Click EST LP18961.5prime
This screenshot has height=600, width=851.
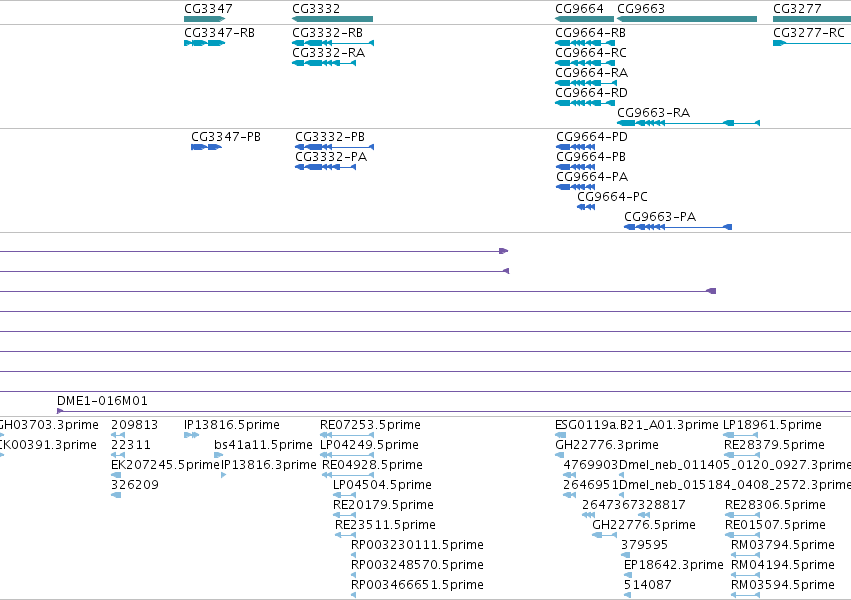pos(772,425)
